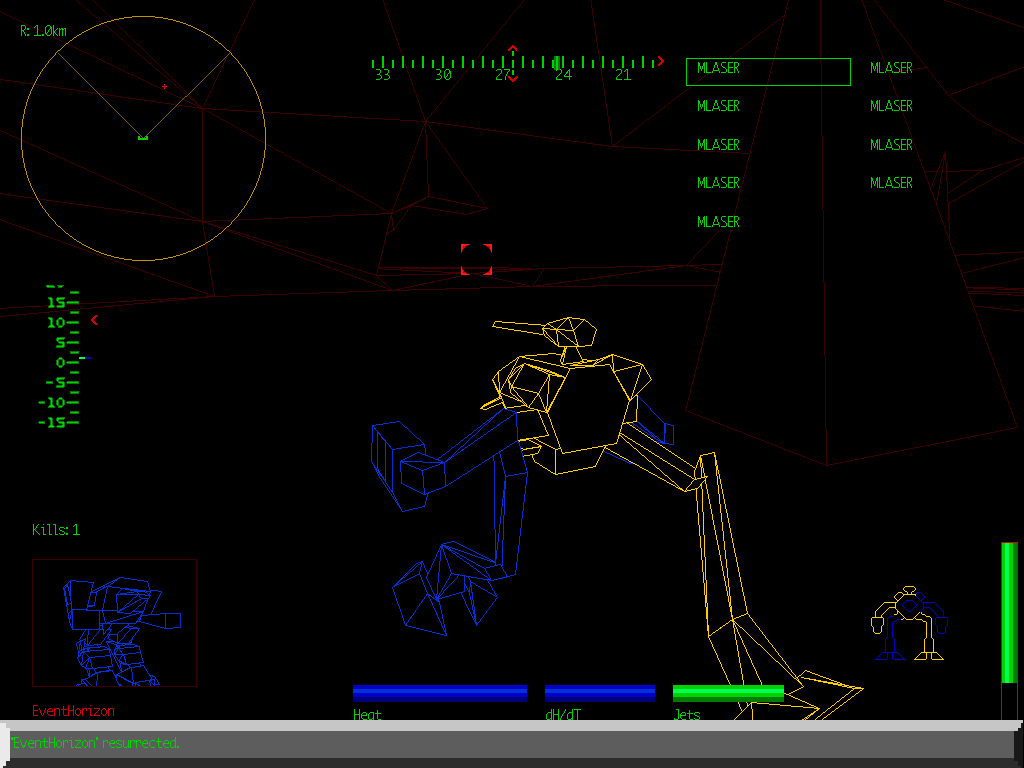1024x768 pixels.
Task: Click the EventHorizon wireframe thumbnail panel
Action: coord(114,624)
